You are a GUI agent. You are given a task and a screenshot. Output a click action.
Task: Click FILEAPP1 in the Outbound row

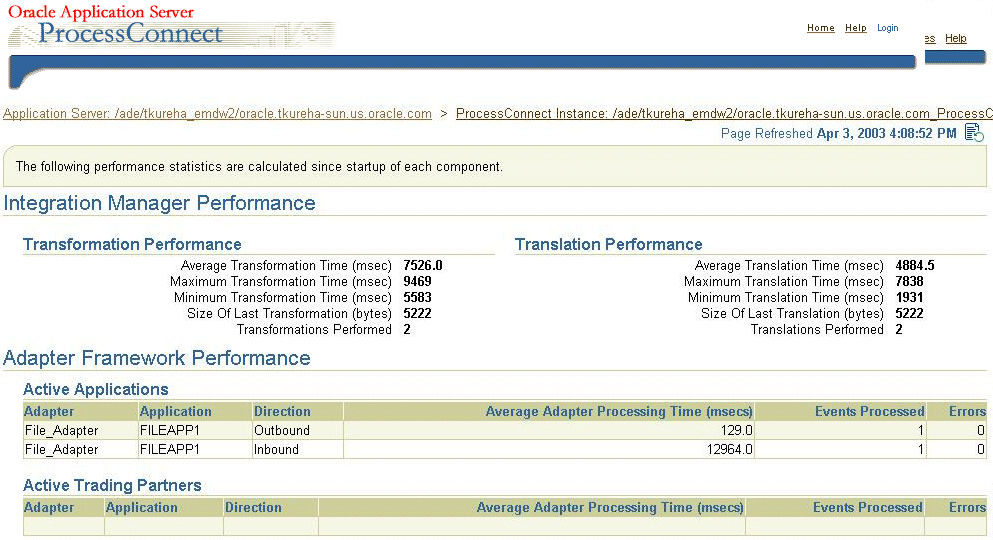(x=170, y=430)
